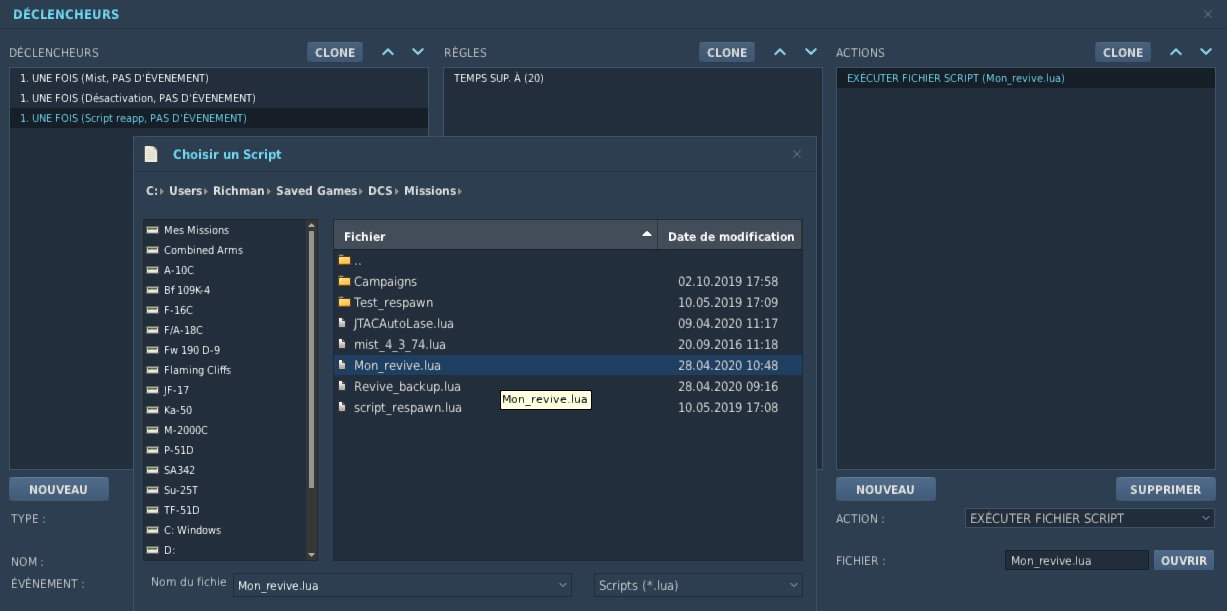Open the Test_respawn folder
This screenshot has height=611, width=1227.
click(392, 303)
